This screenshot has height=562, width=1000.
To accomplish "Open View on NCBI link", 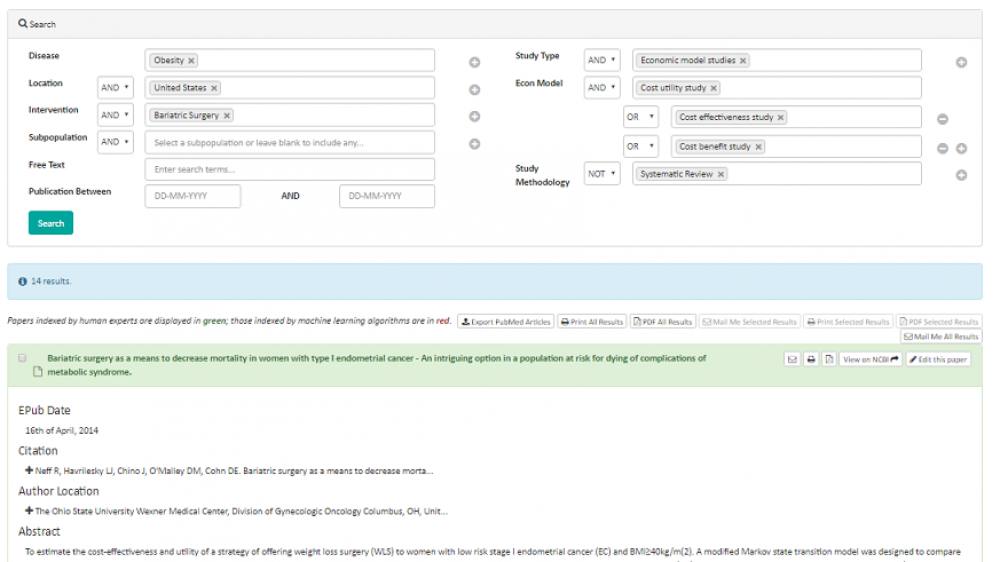I will pos(870,359).
